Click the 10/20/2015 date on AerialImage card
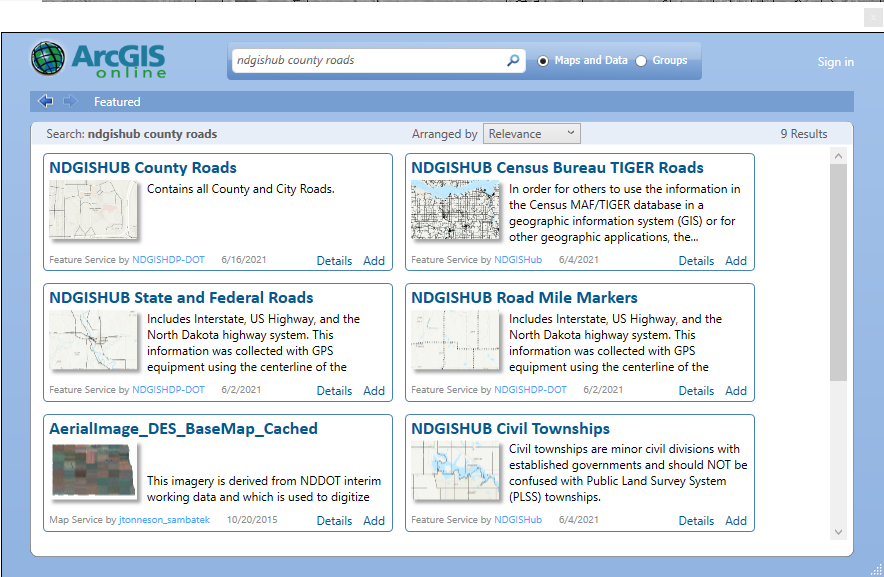 tap(252, 519)
